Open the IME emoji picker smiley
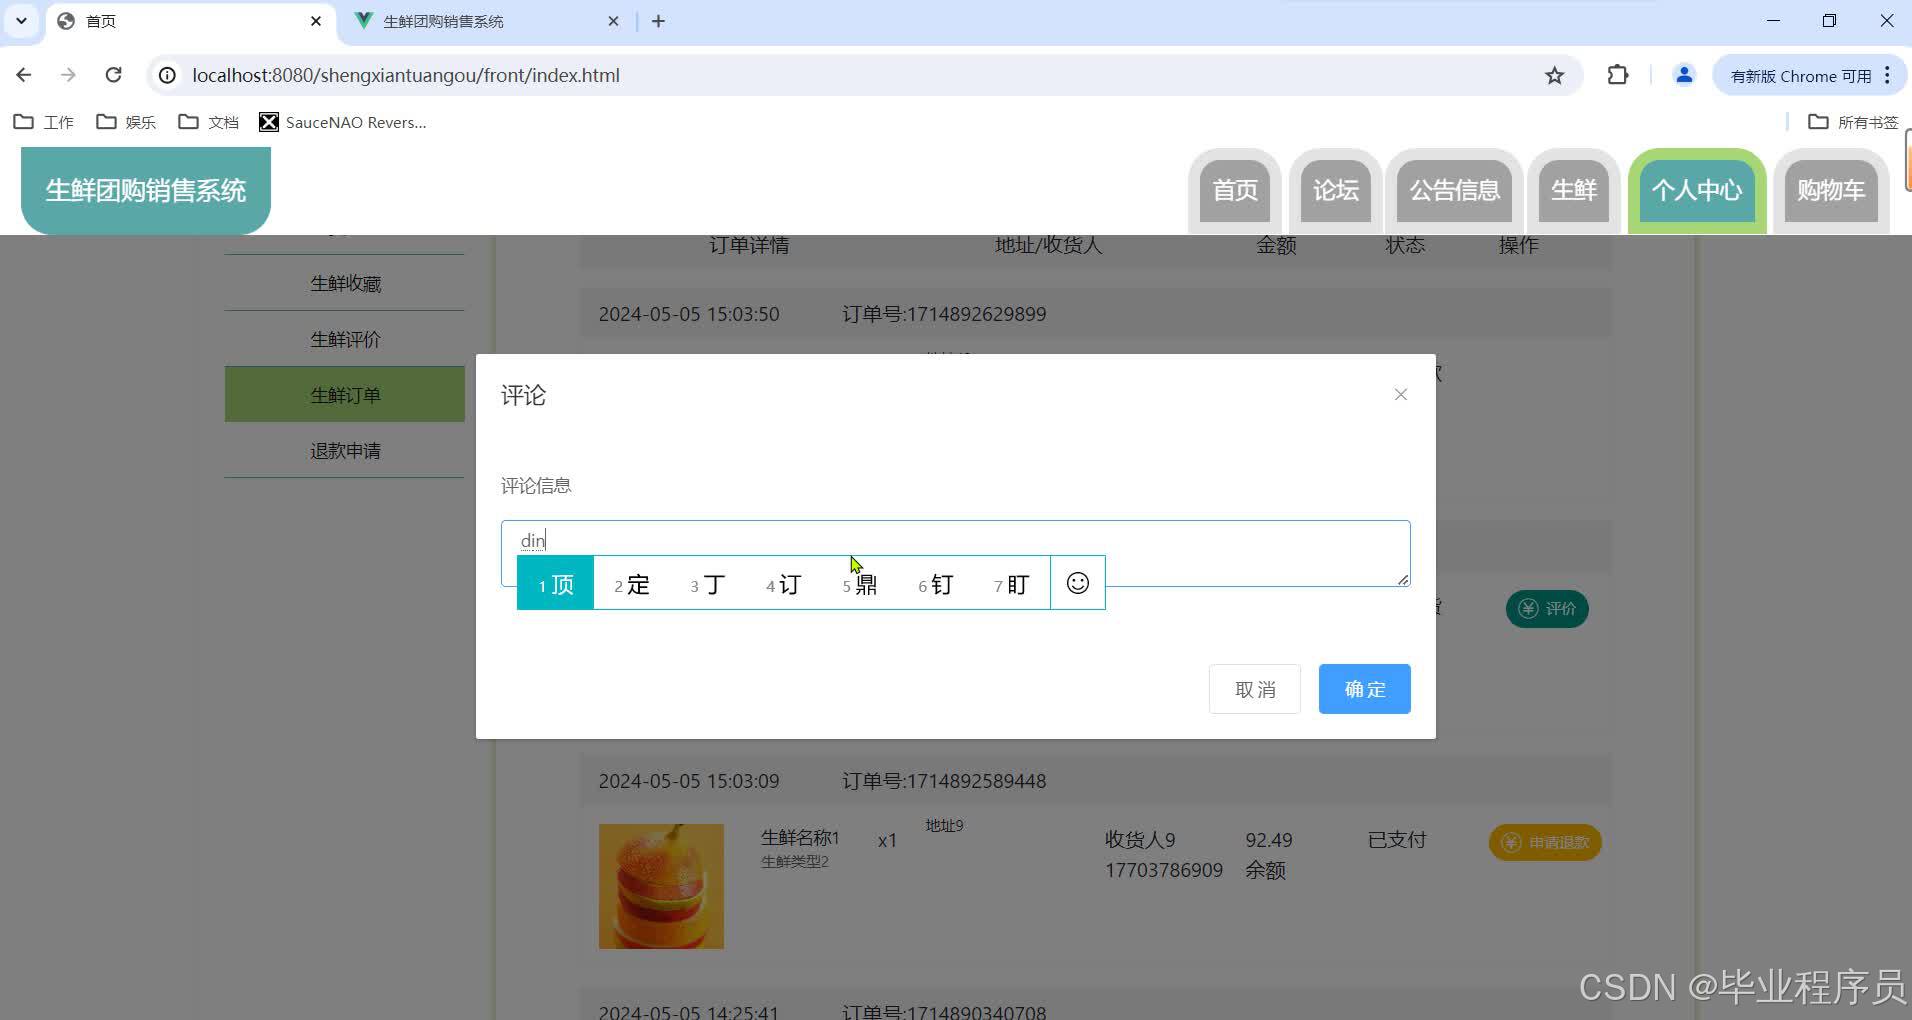This screenshot has width=1912, height=1020. 1077,583
